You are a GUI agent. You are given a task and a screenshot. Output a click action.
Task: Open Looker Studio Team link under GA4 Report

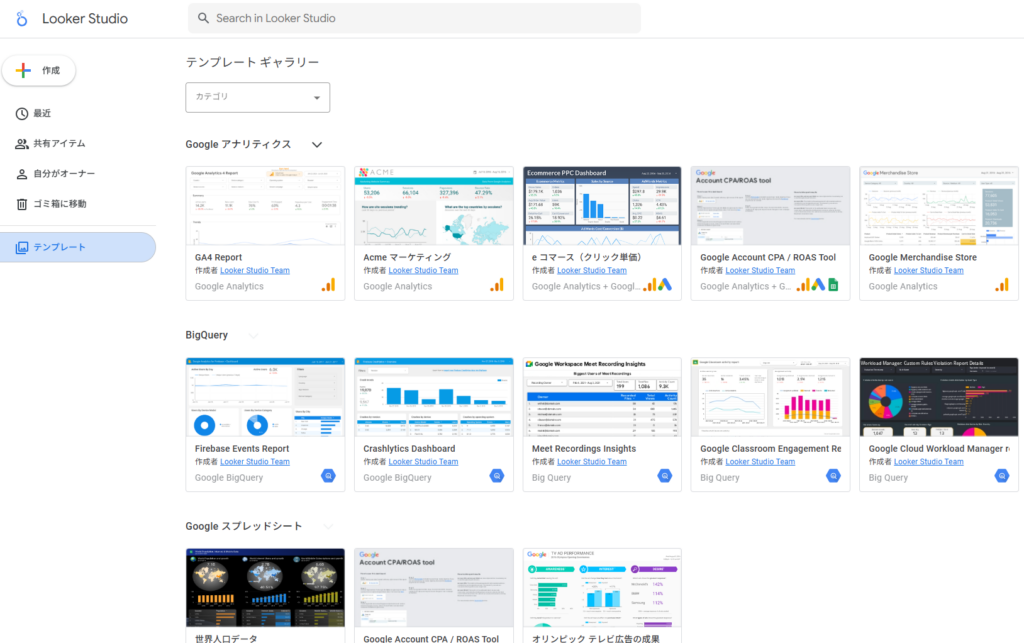click(255, 270)
